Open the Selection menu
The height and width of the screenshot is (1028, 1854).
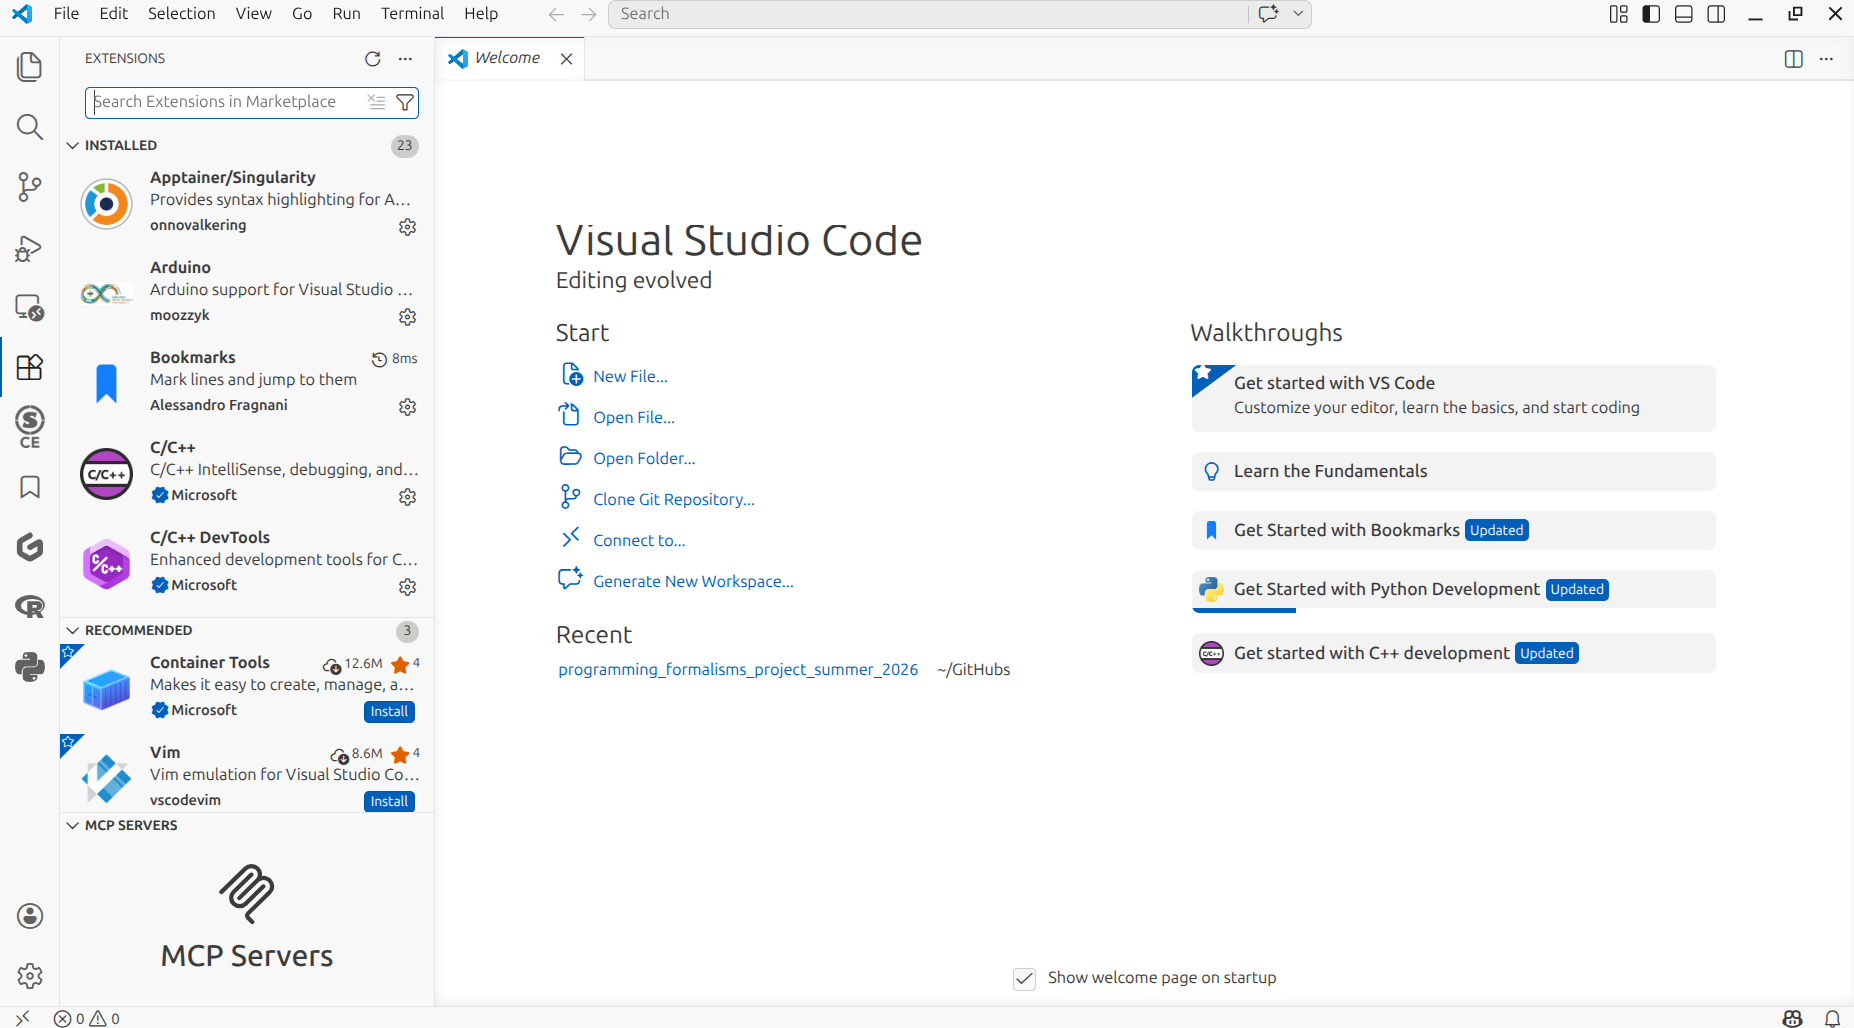pyautogui.click(x=182, y=14)
